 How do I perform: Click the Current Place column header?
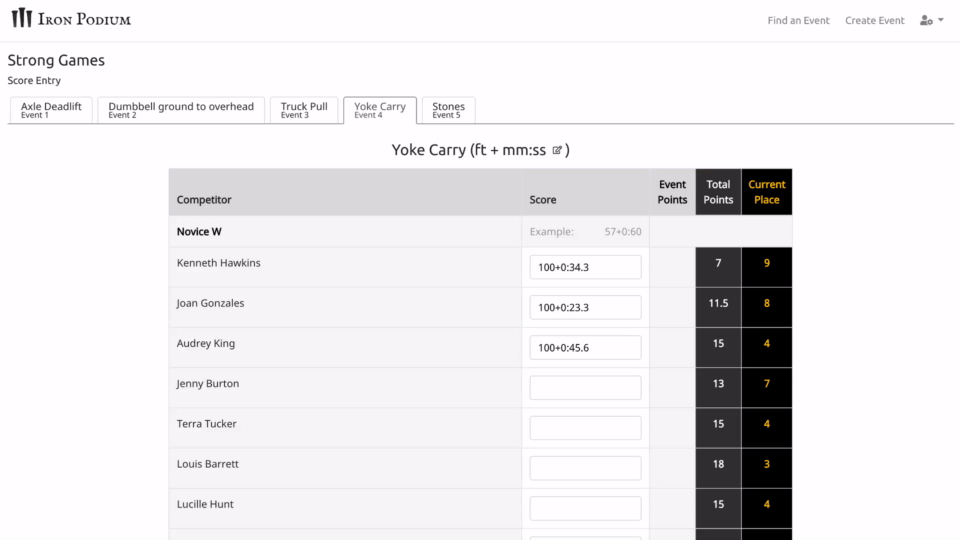767,192
